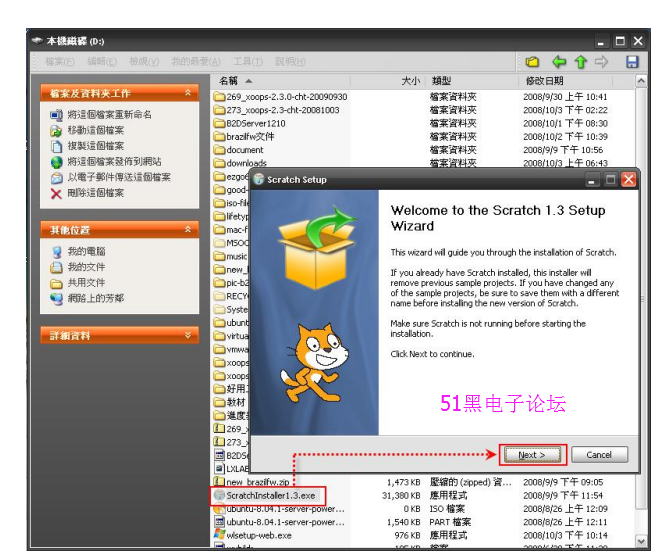Select first ubuntu-8.04.1-server-power ISO file name
This screenshot has height=559, width=661.
285,508
